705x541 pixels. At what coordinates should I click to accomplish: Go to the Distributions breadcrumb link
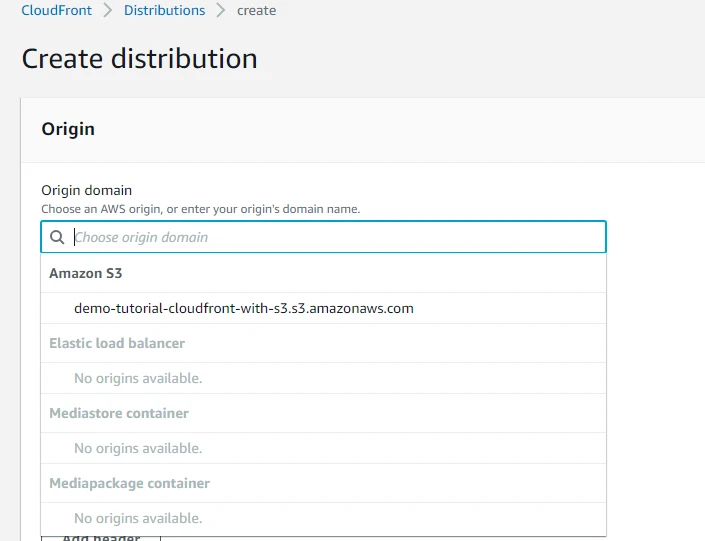click(164, 11)
